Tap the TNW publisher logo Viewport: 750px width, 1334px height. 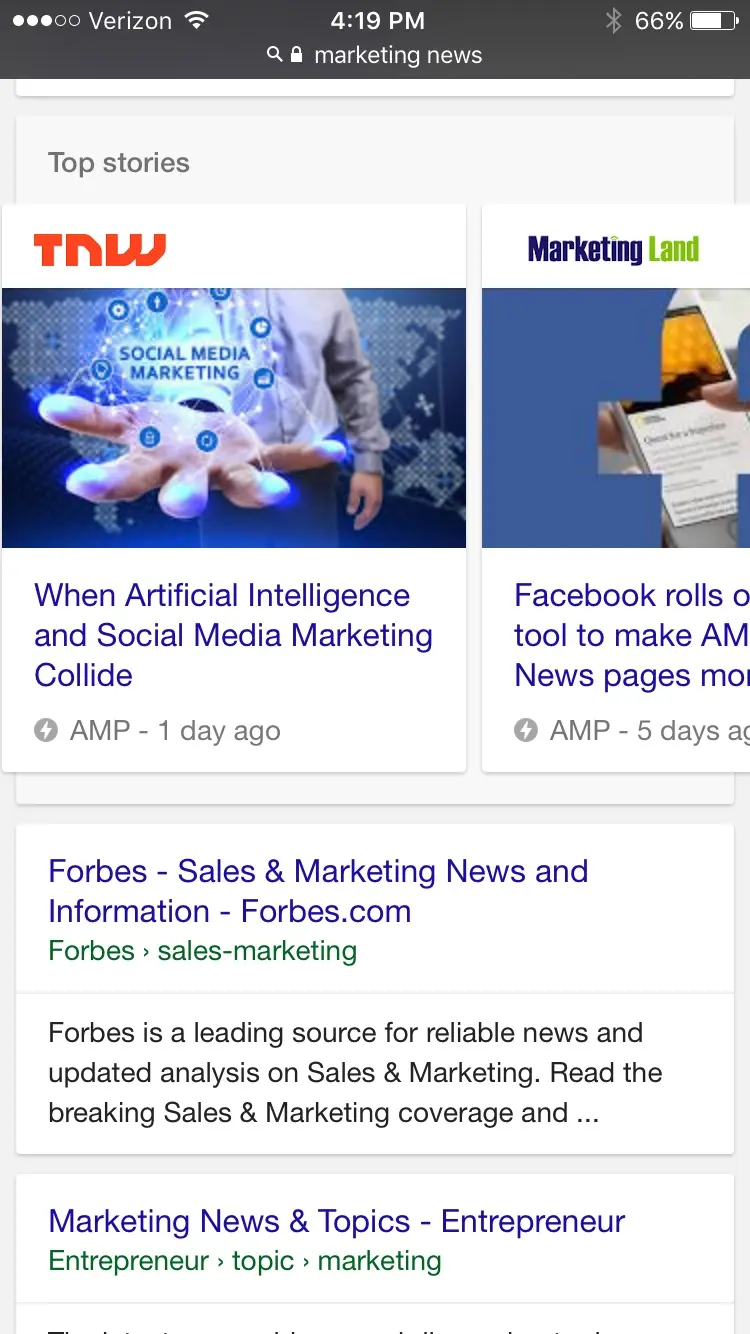tap(100, 249)
